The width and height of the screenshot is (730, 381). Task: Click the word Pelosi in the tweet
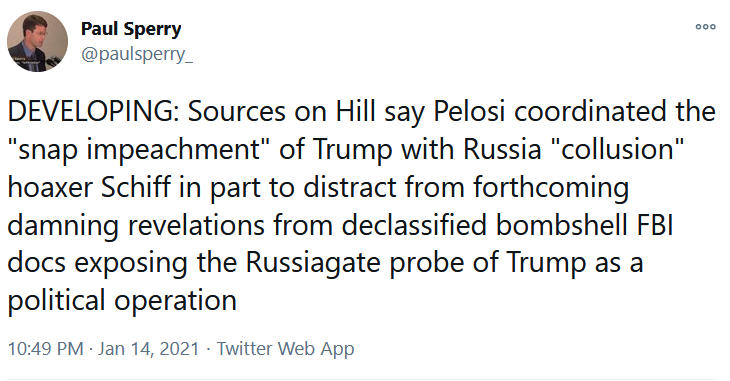pos(469,112)
